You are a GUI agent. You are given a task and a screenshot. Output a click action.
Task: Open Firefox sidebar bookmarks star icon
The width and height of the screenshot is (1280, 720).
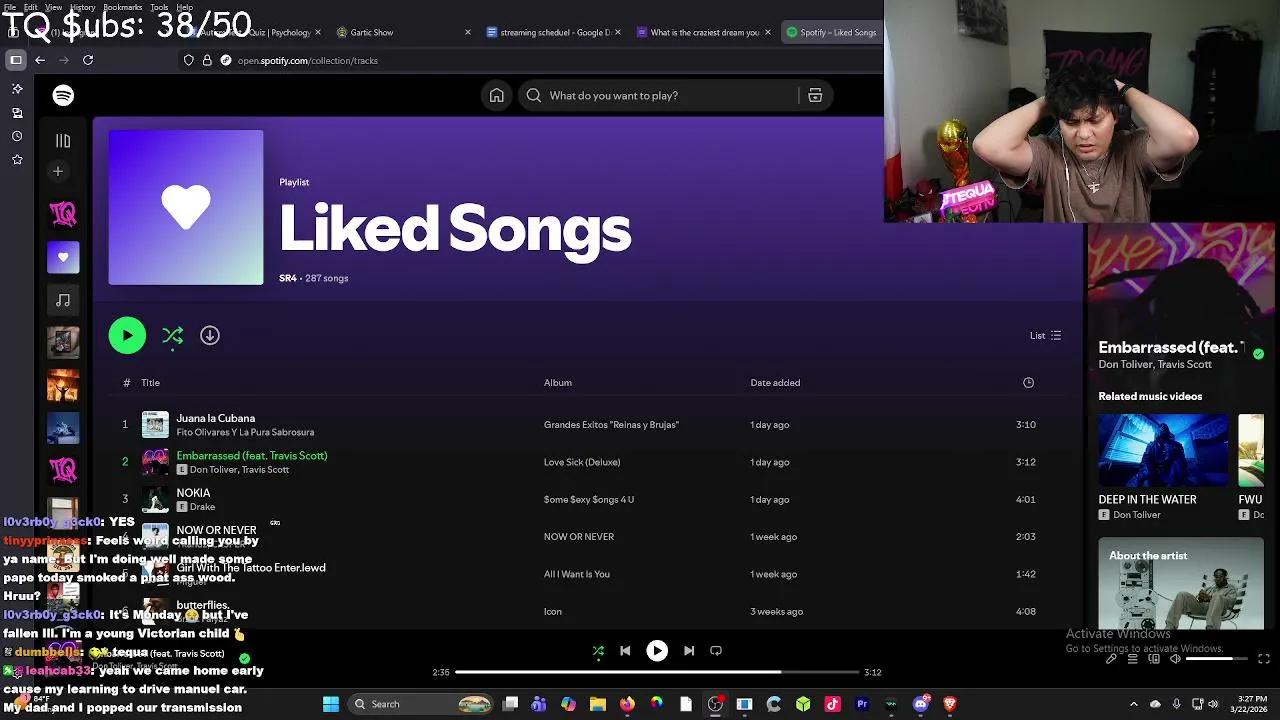tap(17, 159)
